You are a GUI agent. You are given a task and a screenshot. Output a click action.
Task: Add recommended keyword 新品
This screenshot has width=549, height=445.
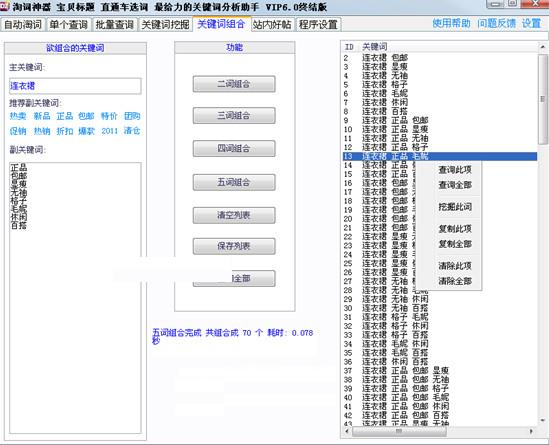(x=42, y=116)
